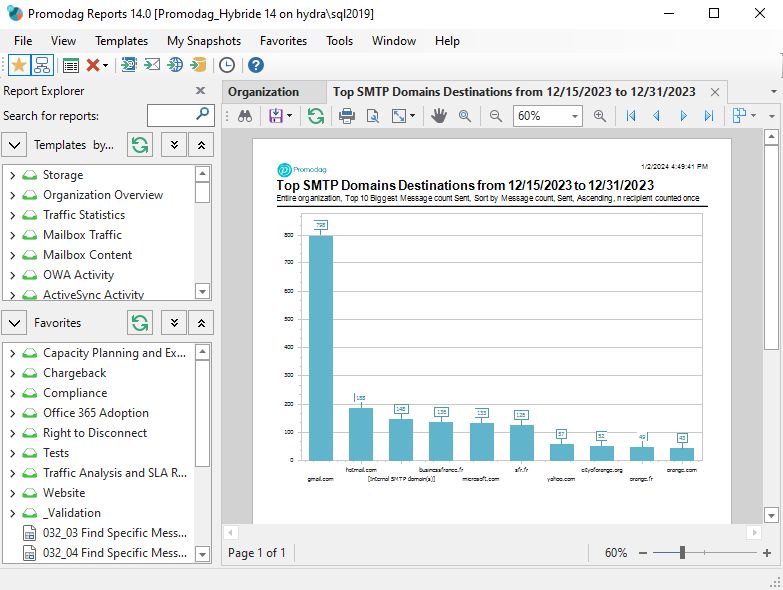Select the Right to Disconnect item
Image resolution: width=783 pixels, height=590 pixels.
point(95,433)
